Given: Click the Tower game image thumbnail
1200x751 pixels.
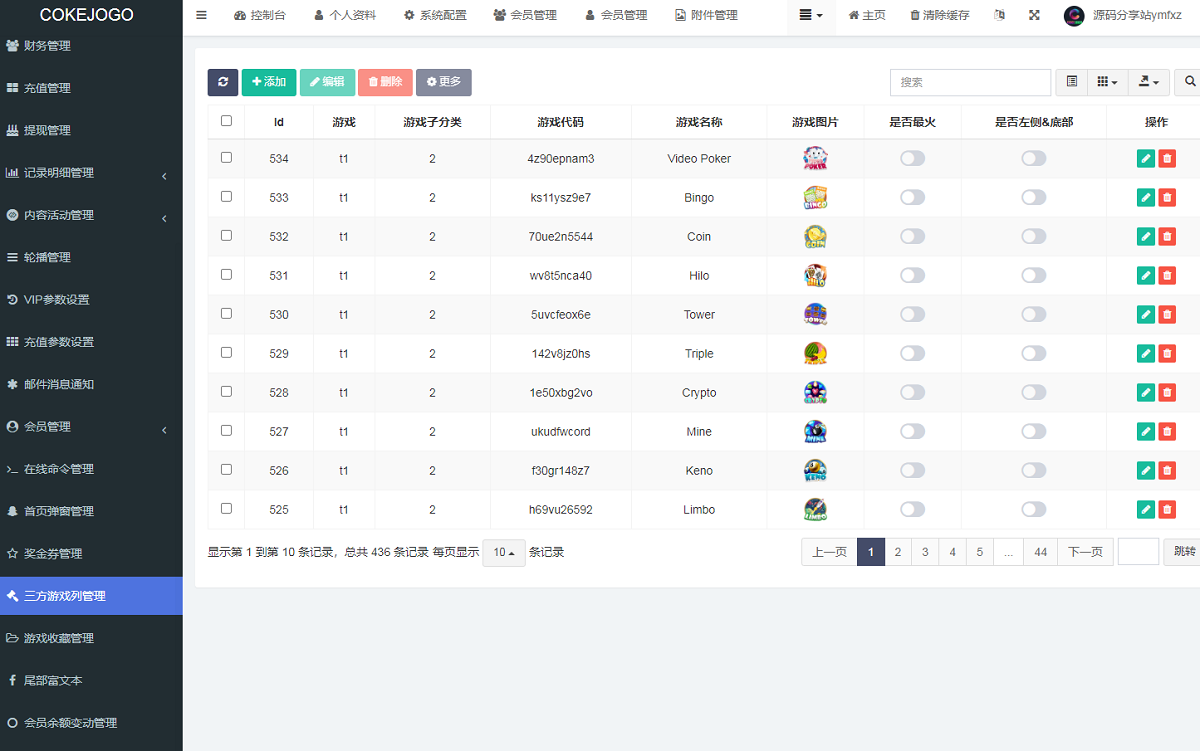Looking at the screenshot, I should click(x=815, y=314).
